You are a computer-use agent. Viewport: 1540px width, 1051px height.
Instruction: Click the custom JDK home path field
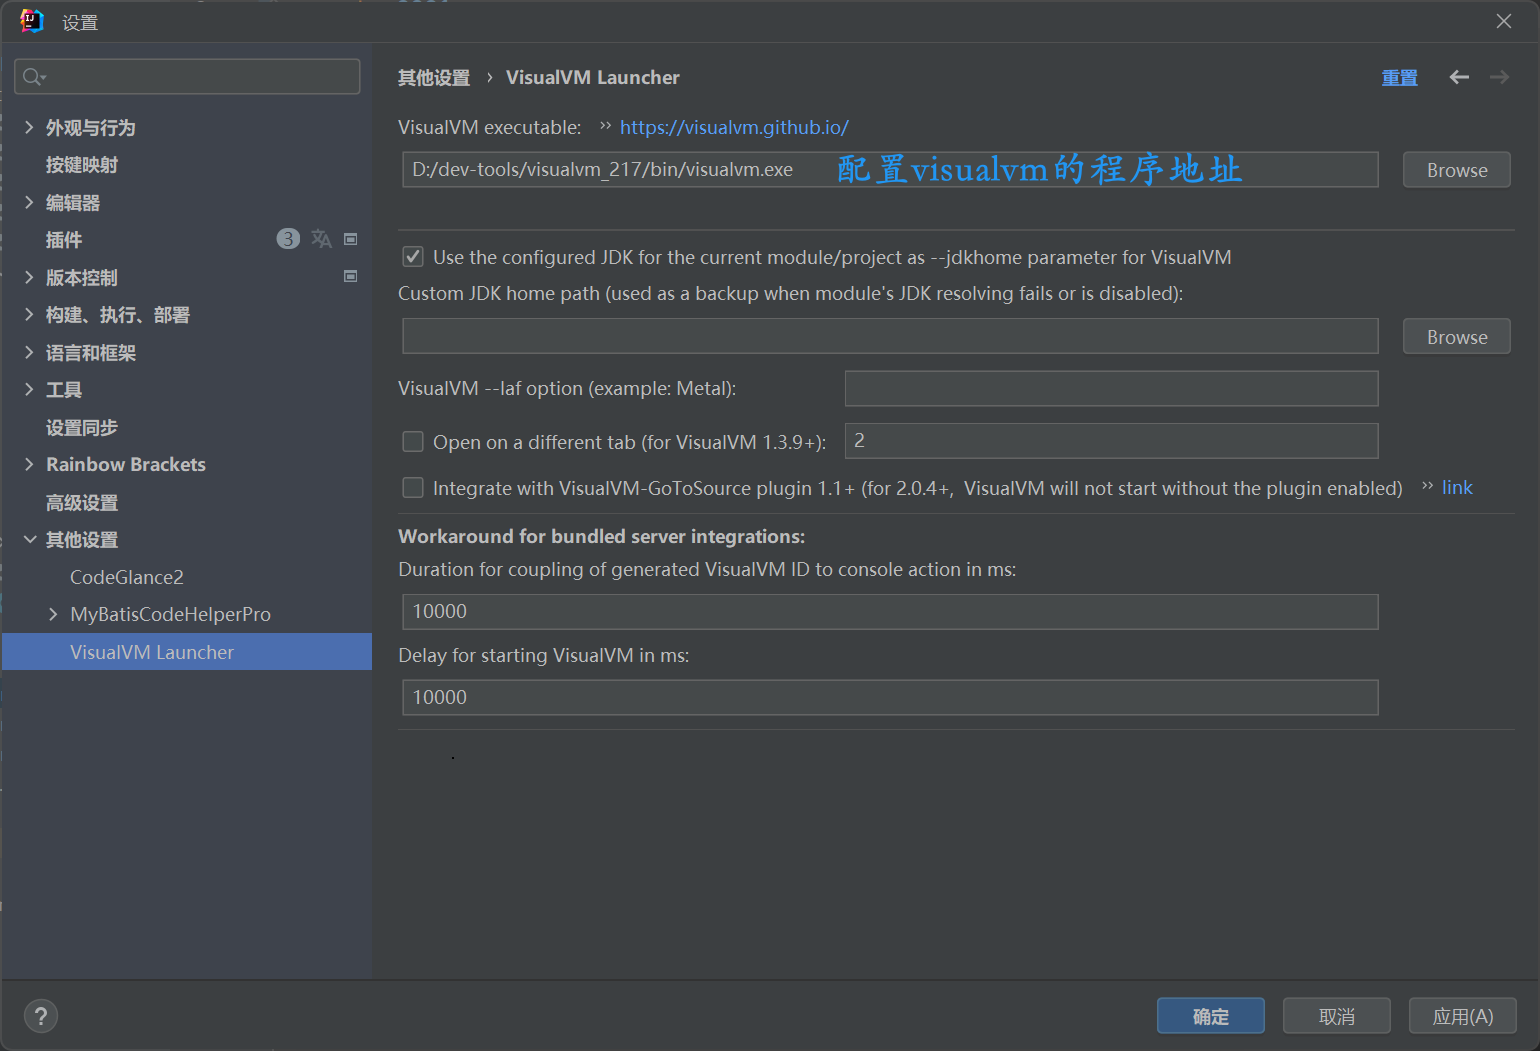coord(890,336)
